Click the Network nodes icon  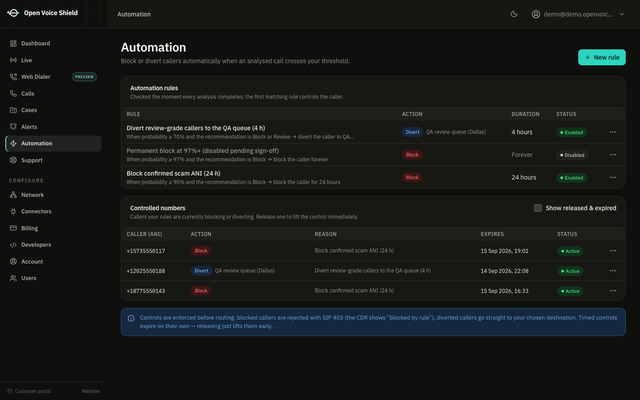coord(13,195)
